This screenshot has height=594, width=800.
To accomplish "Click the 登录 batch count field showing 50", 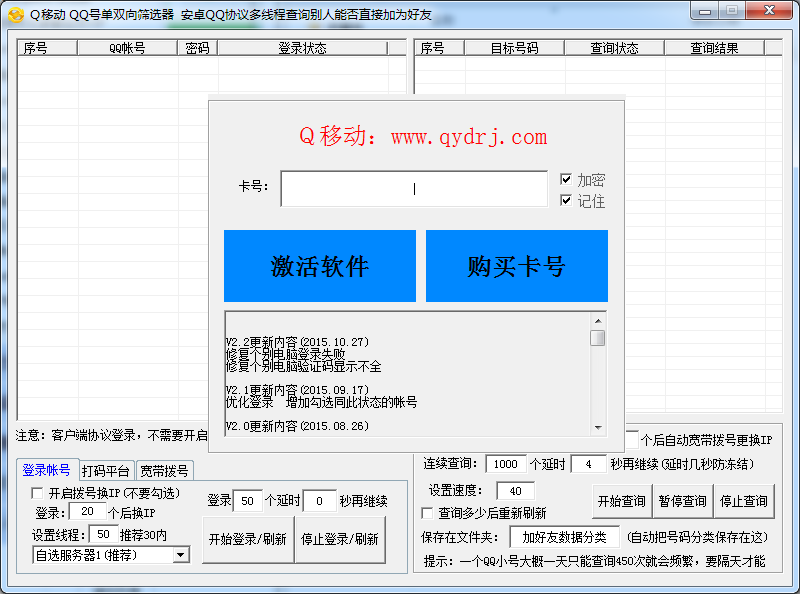I will coord(247,501).
